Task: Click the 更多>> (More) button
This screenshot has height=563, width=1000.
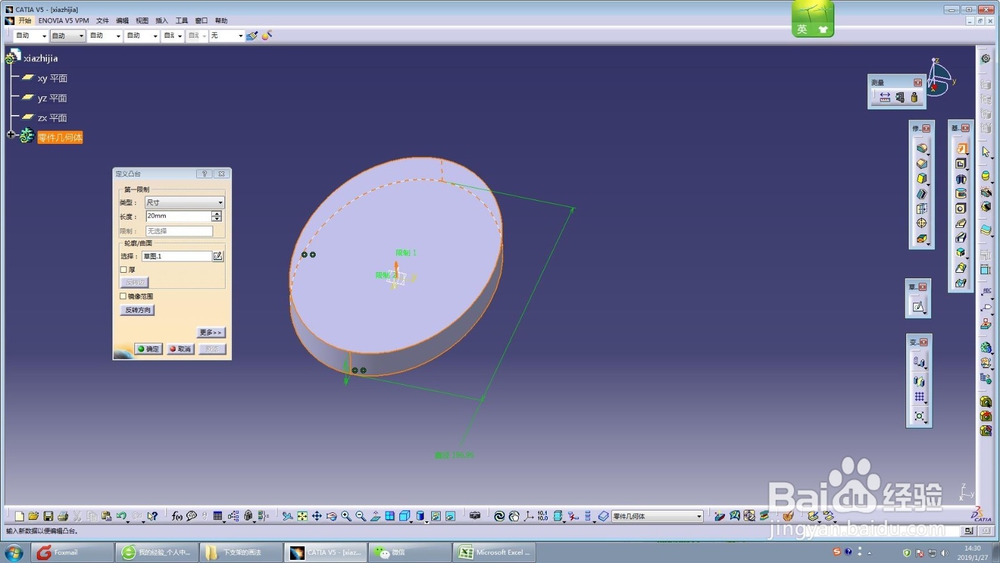Action: 211,332
